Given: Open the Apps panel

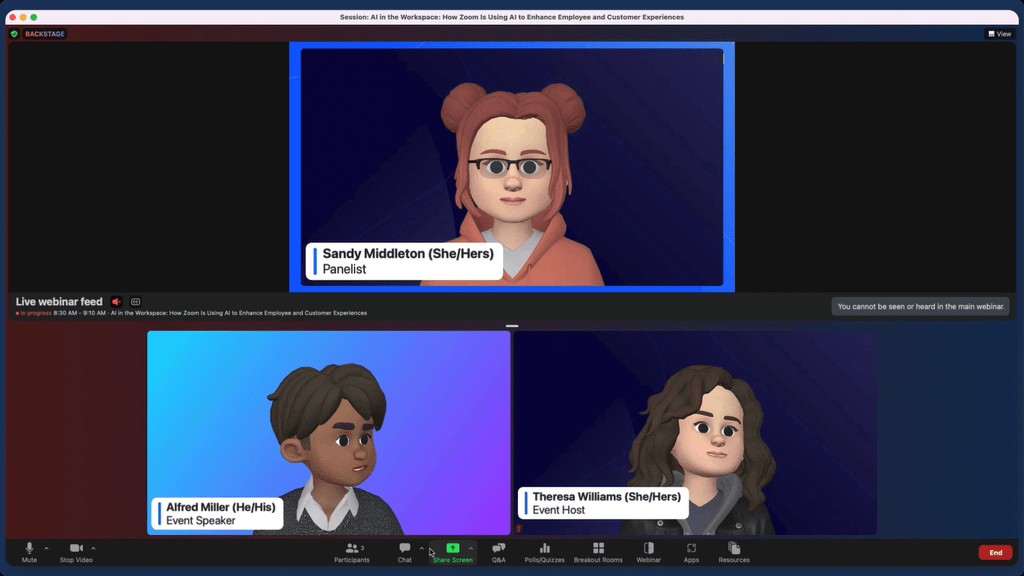Looking at the screenshot, I should pos(691,552).
